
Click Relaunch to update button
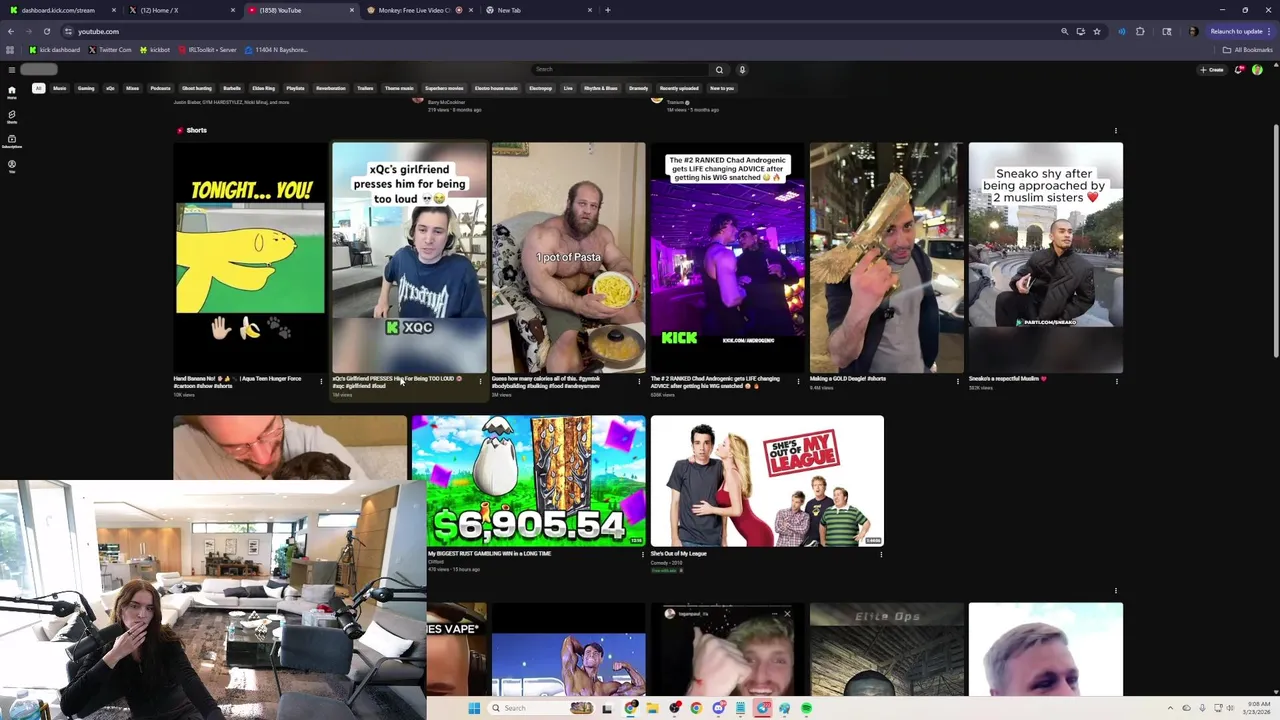tap(1236, 31)
